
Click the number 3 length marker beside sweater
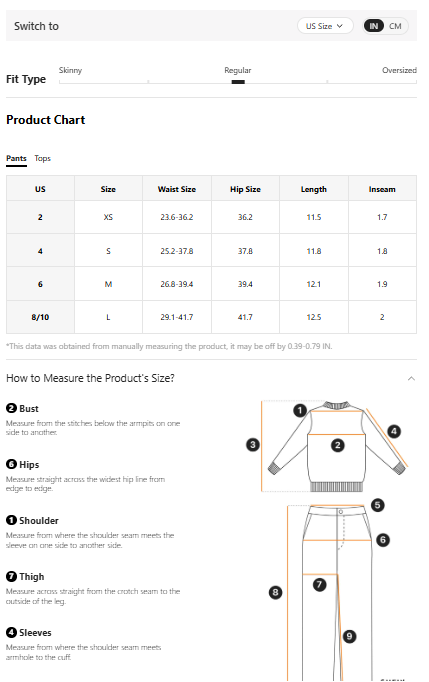coord(253,445)
